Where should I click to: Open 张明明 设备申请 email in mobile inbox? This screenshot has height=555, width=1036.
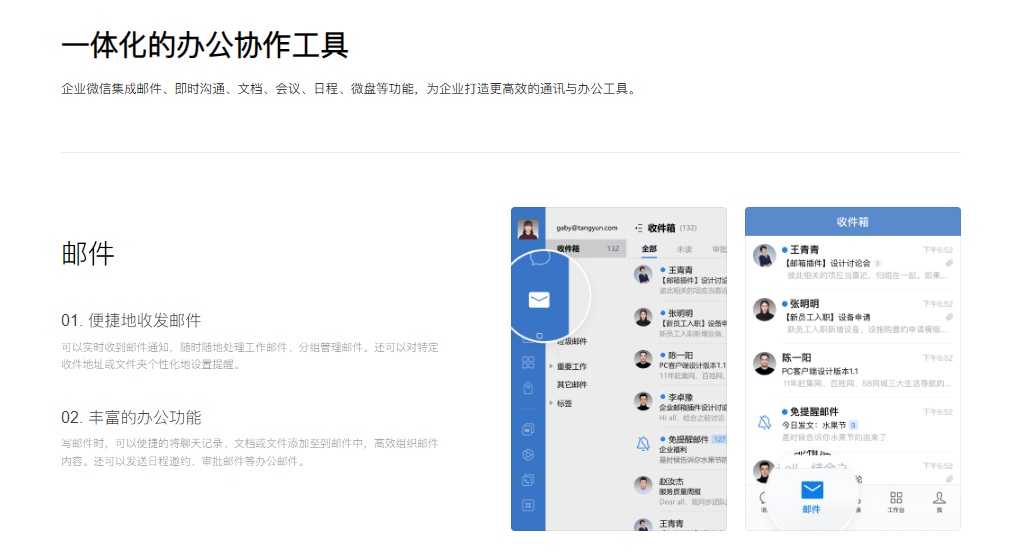[x=852, y=315]
